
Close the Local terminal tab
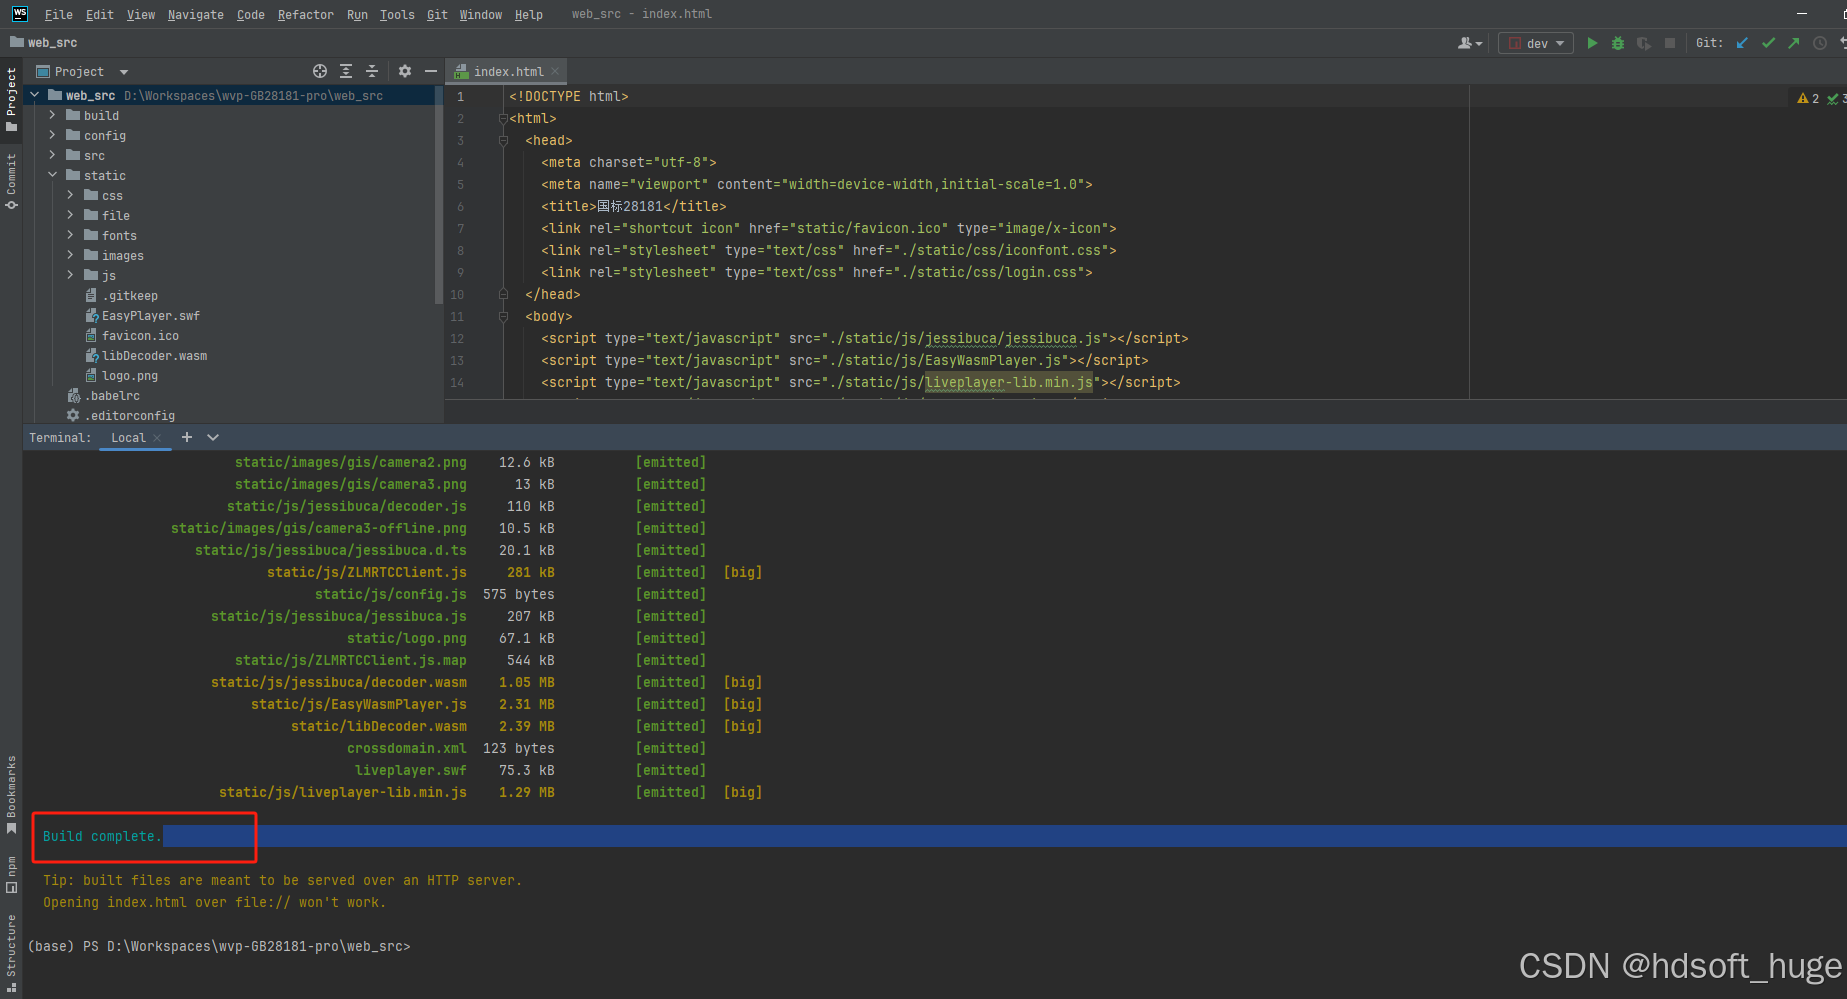(157, 438)
